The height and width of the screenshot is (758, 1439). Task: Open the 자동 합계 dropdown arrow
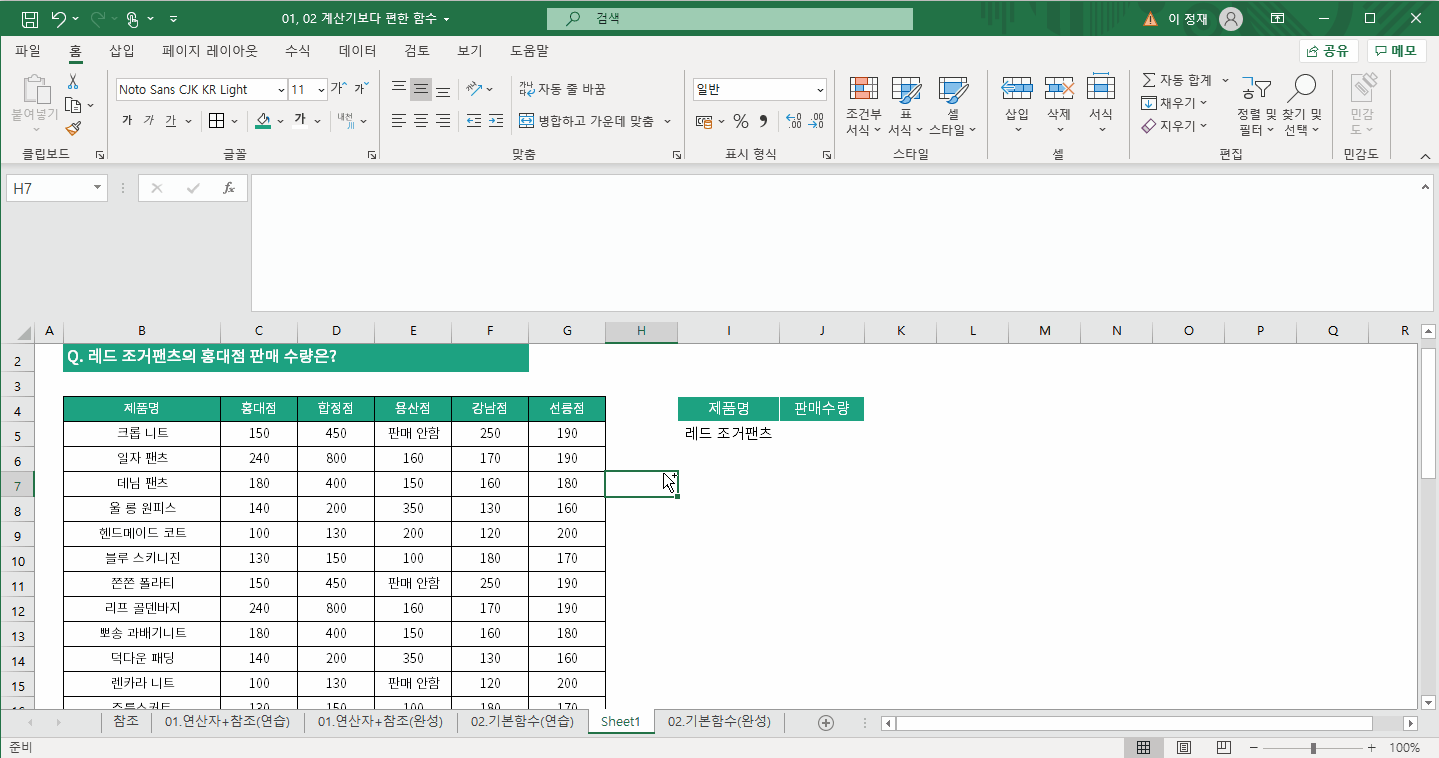click(x=1225, y=80)
